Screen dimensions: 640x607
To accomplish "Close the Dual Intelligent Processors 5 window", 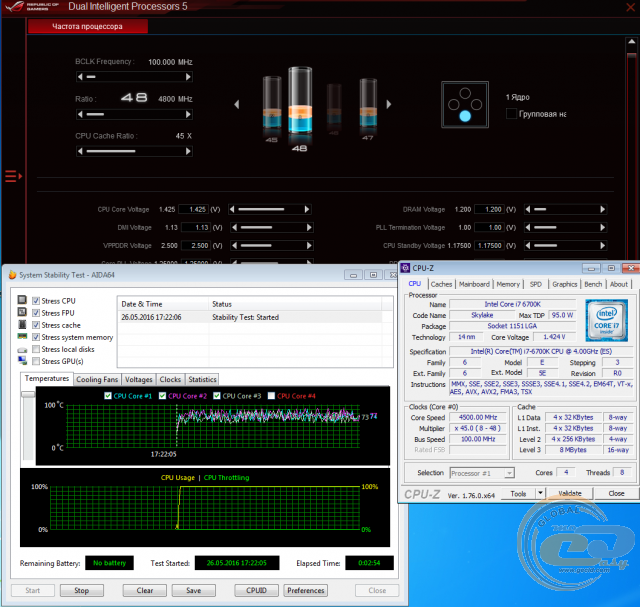I will [x=631, y=7].
